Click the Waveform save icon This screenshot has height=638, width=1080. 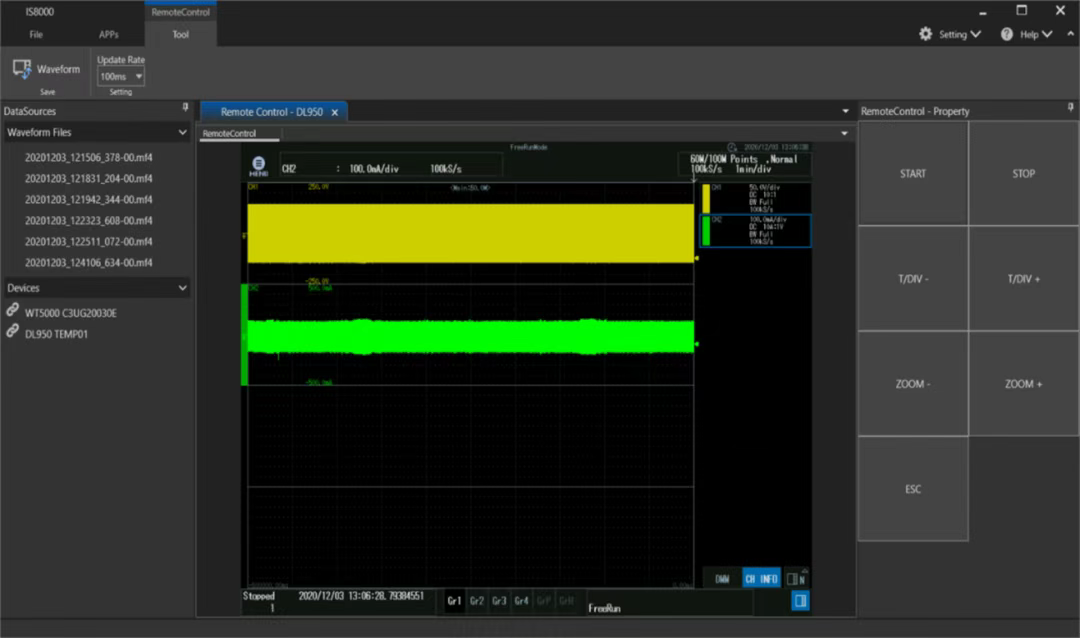(22, 69)
